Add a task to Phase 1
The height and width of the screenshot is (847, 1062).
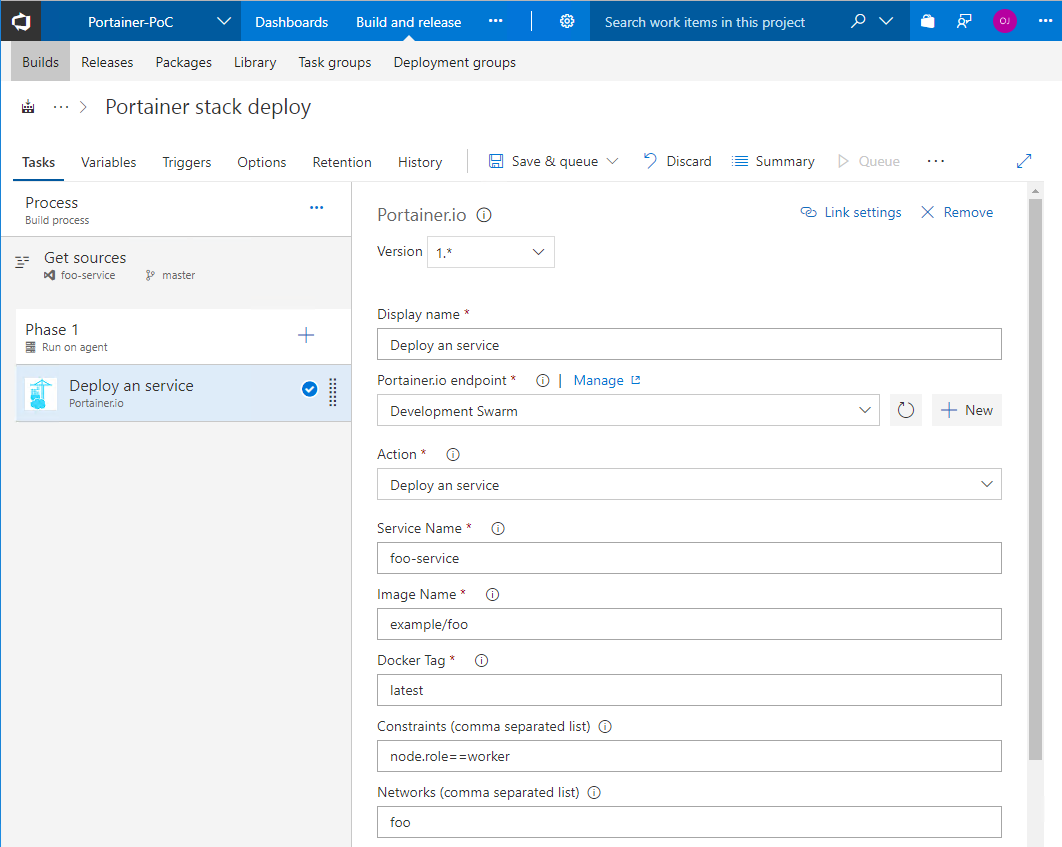306,335
